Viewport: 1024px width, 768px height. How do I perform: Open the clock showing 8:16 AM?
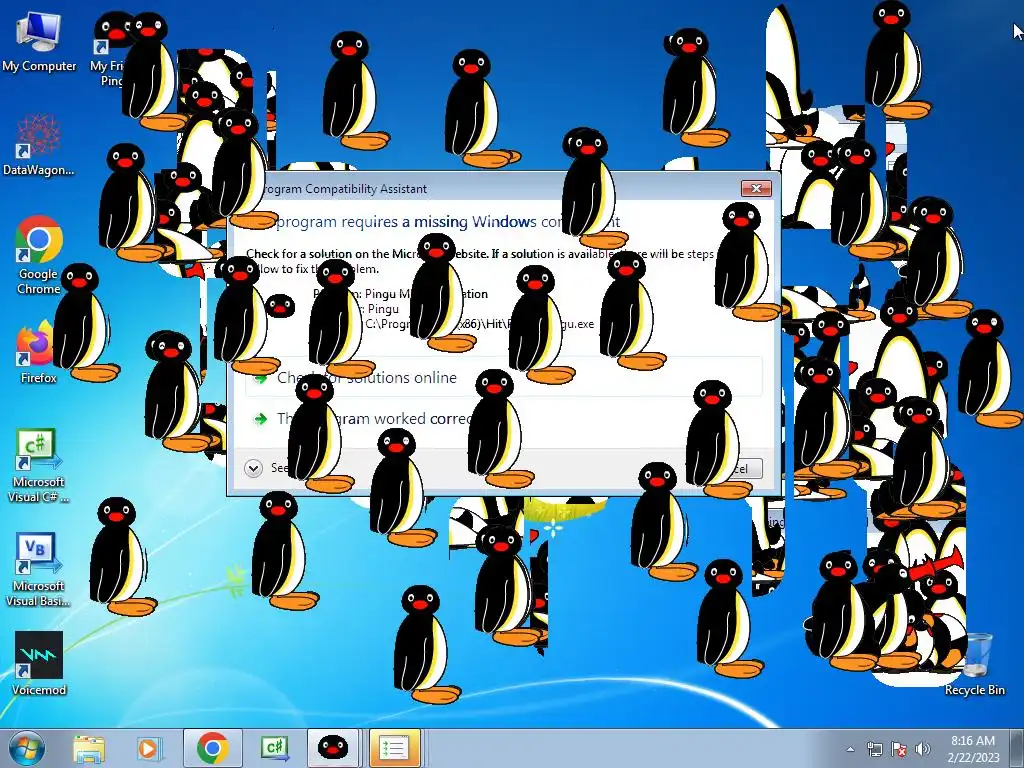973,748
